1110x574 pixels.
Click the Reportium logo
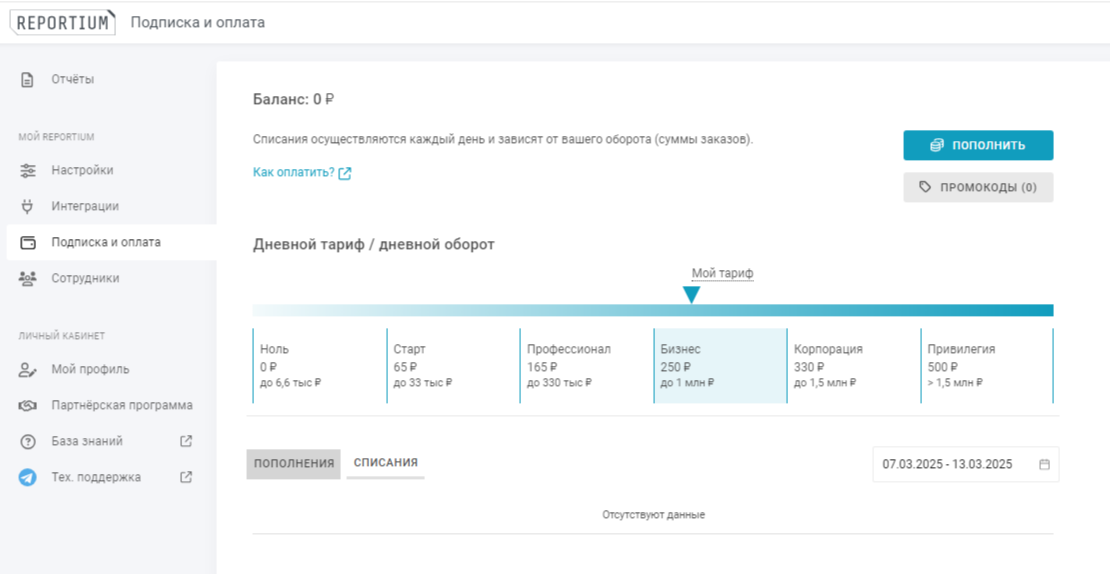62,22
